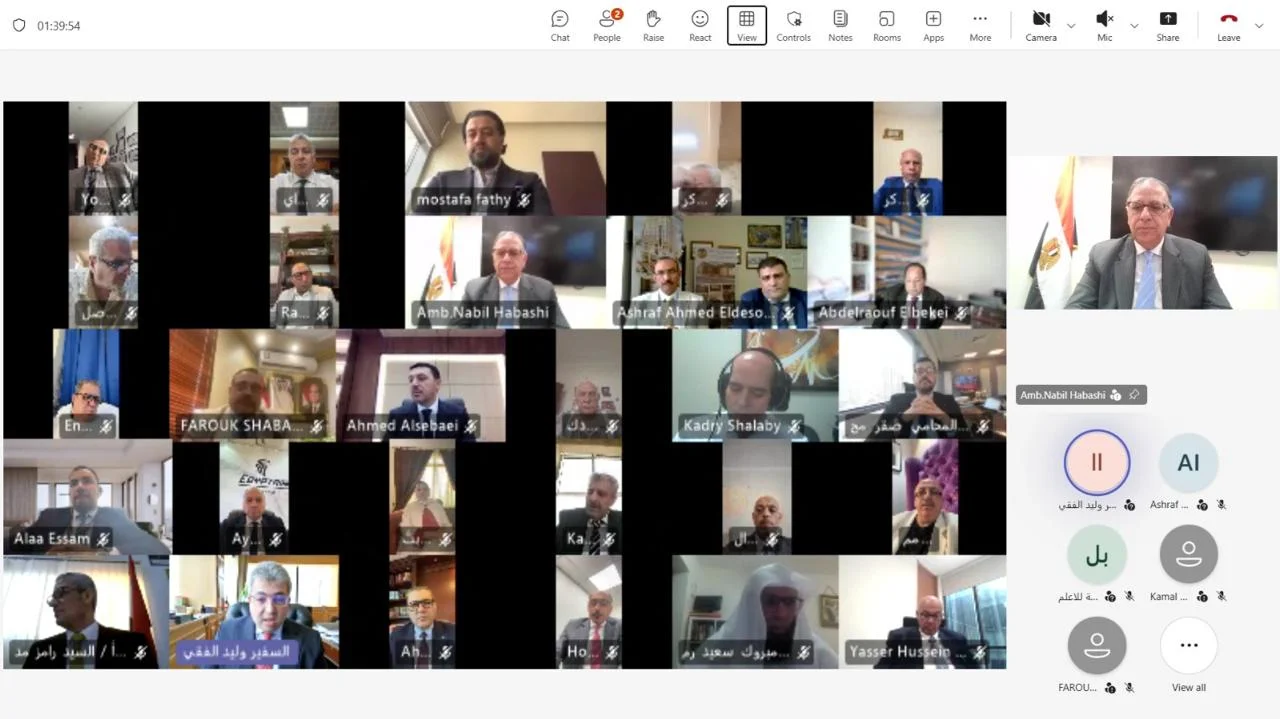Turn on the Camera
The image size is (1280, 719).
(x=1040, y=25)
